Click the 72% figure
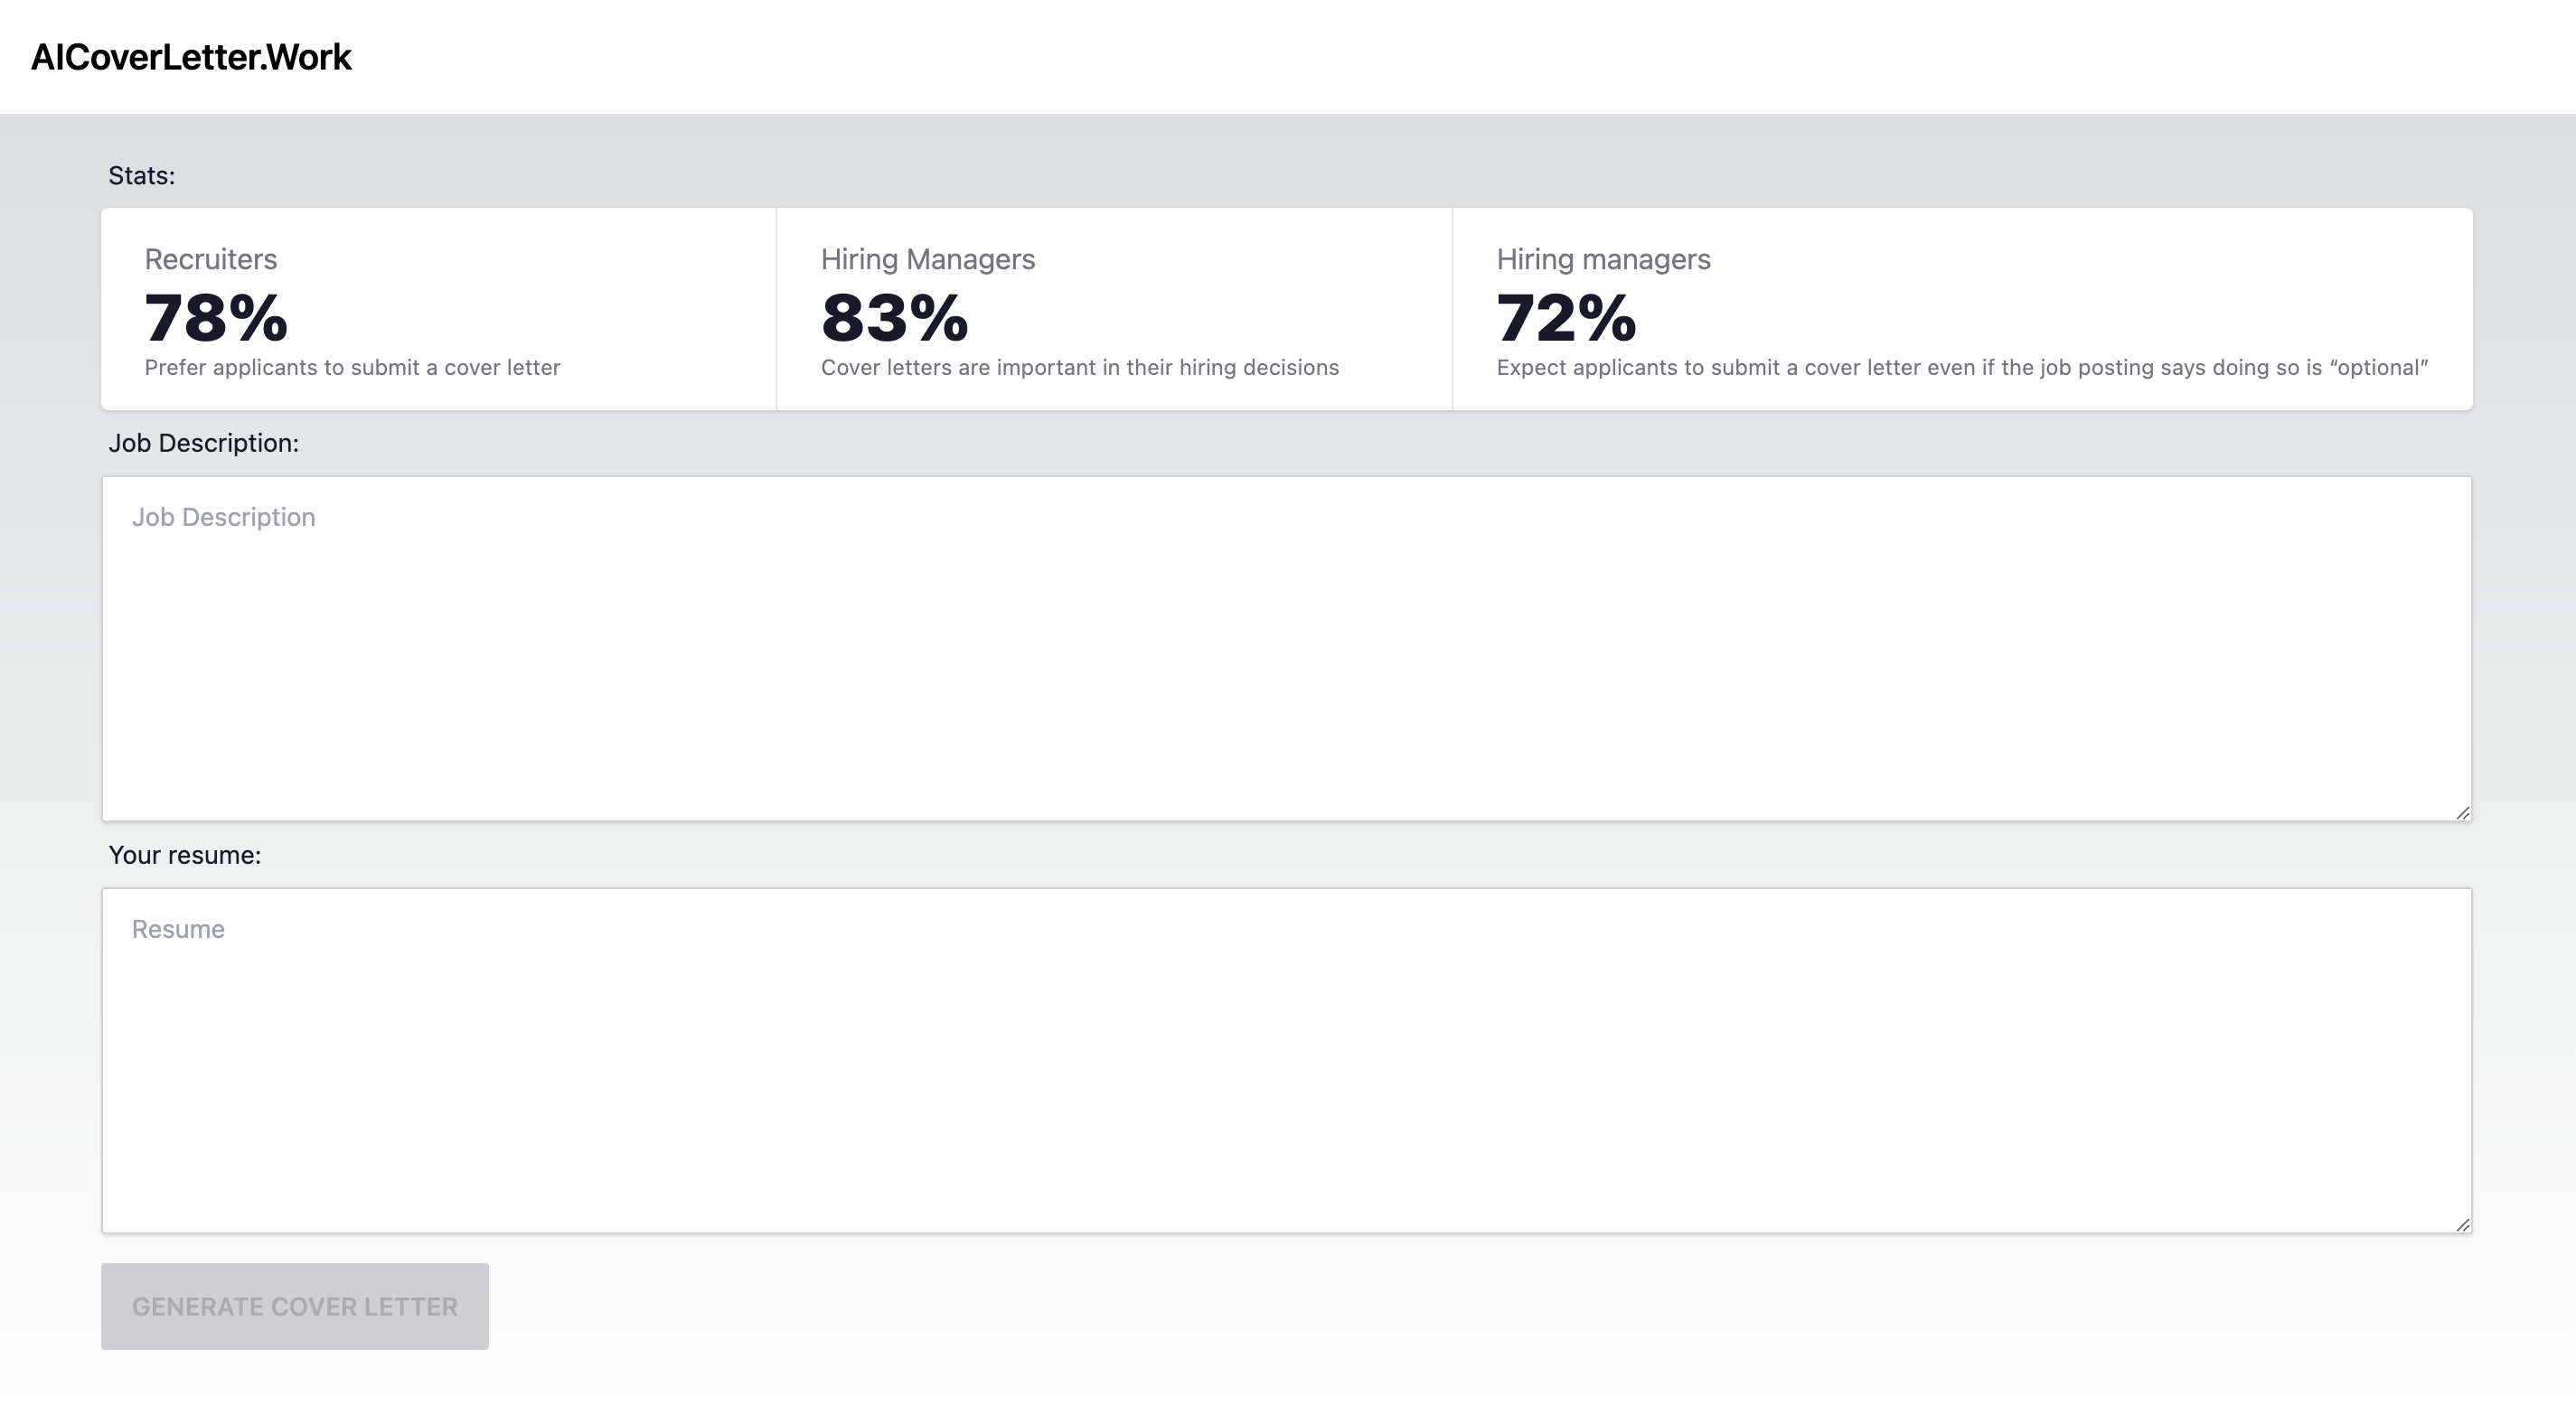Screen dimensions: 2576x1415 click(1566, 318)
